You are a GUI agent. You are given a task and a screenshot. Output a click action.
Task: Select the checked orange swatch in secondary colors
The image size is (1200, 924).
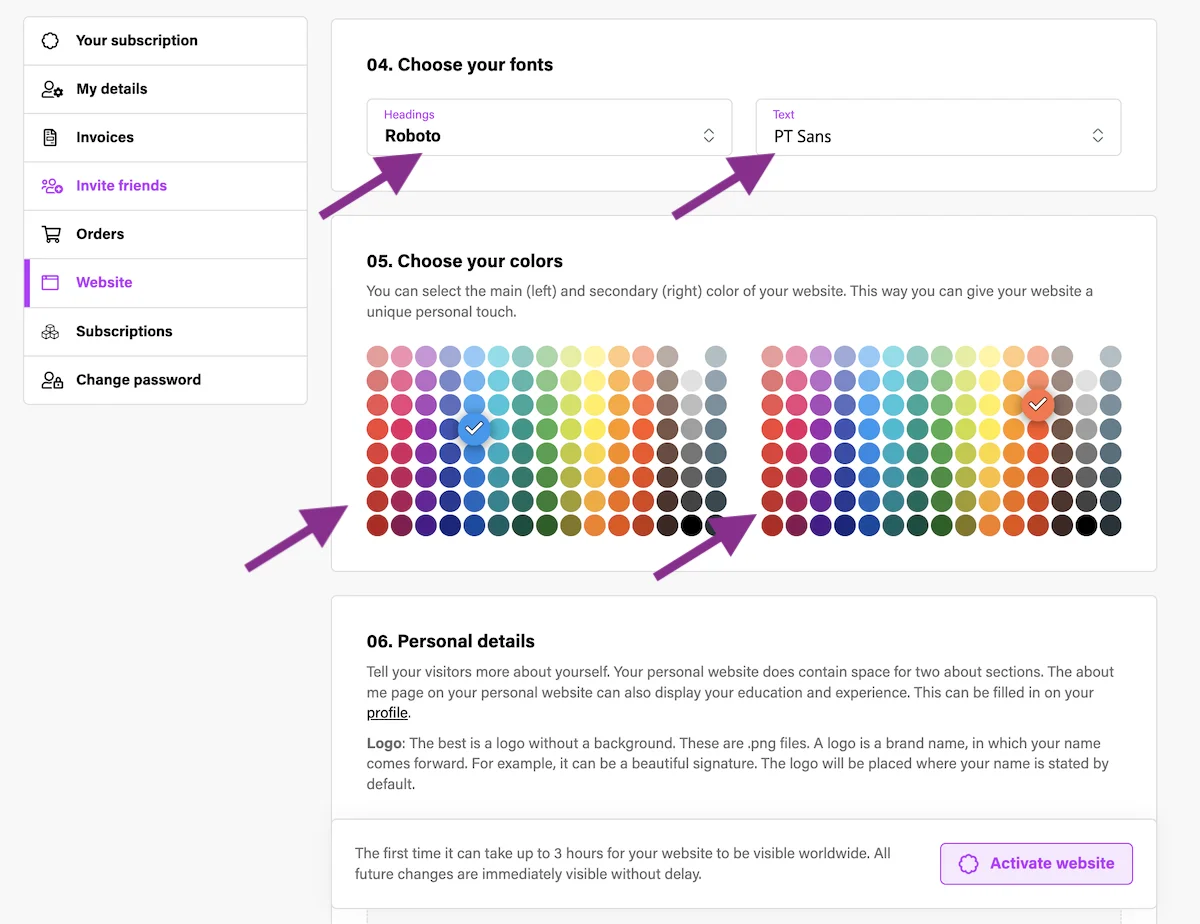pos(1038,404)
